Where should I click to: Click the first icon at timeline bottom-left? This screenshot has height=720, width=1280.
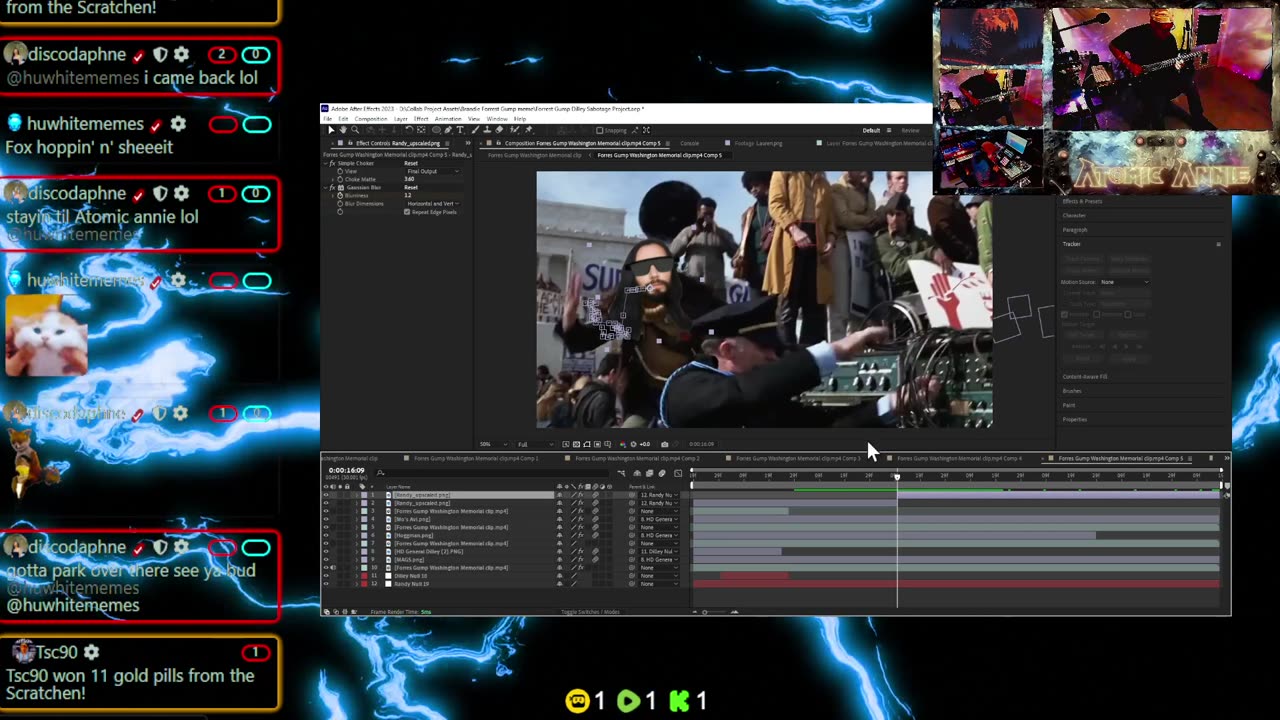pos(326,612)
